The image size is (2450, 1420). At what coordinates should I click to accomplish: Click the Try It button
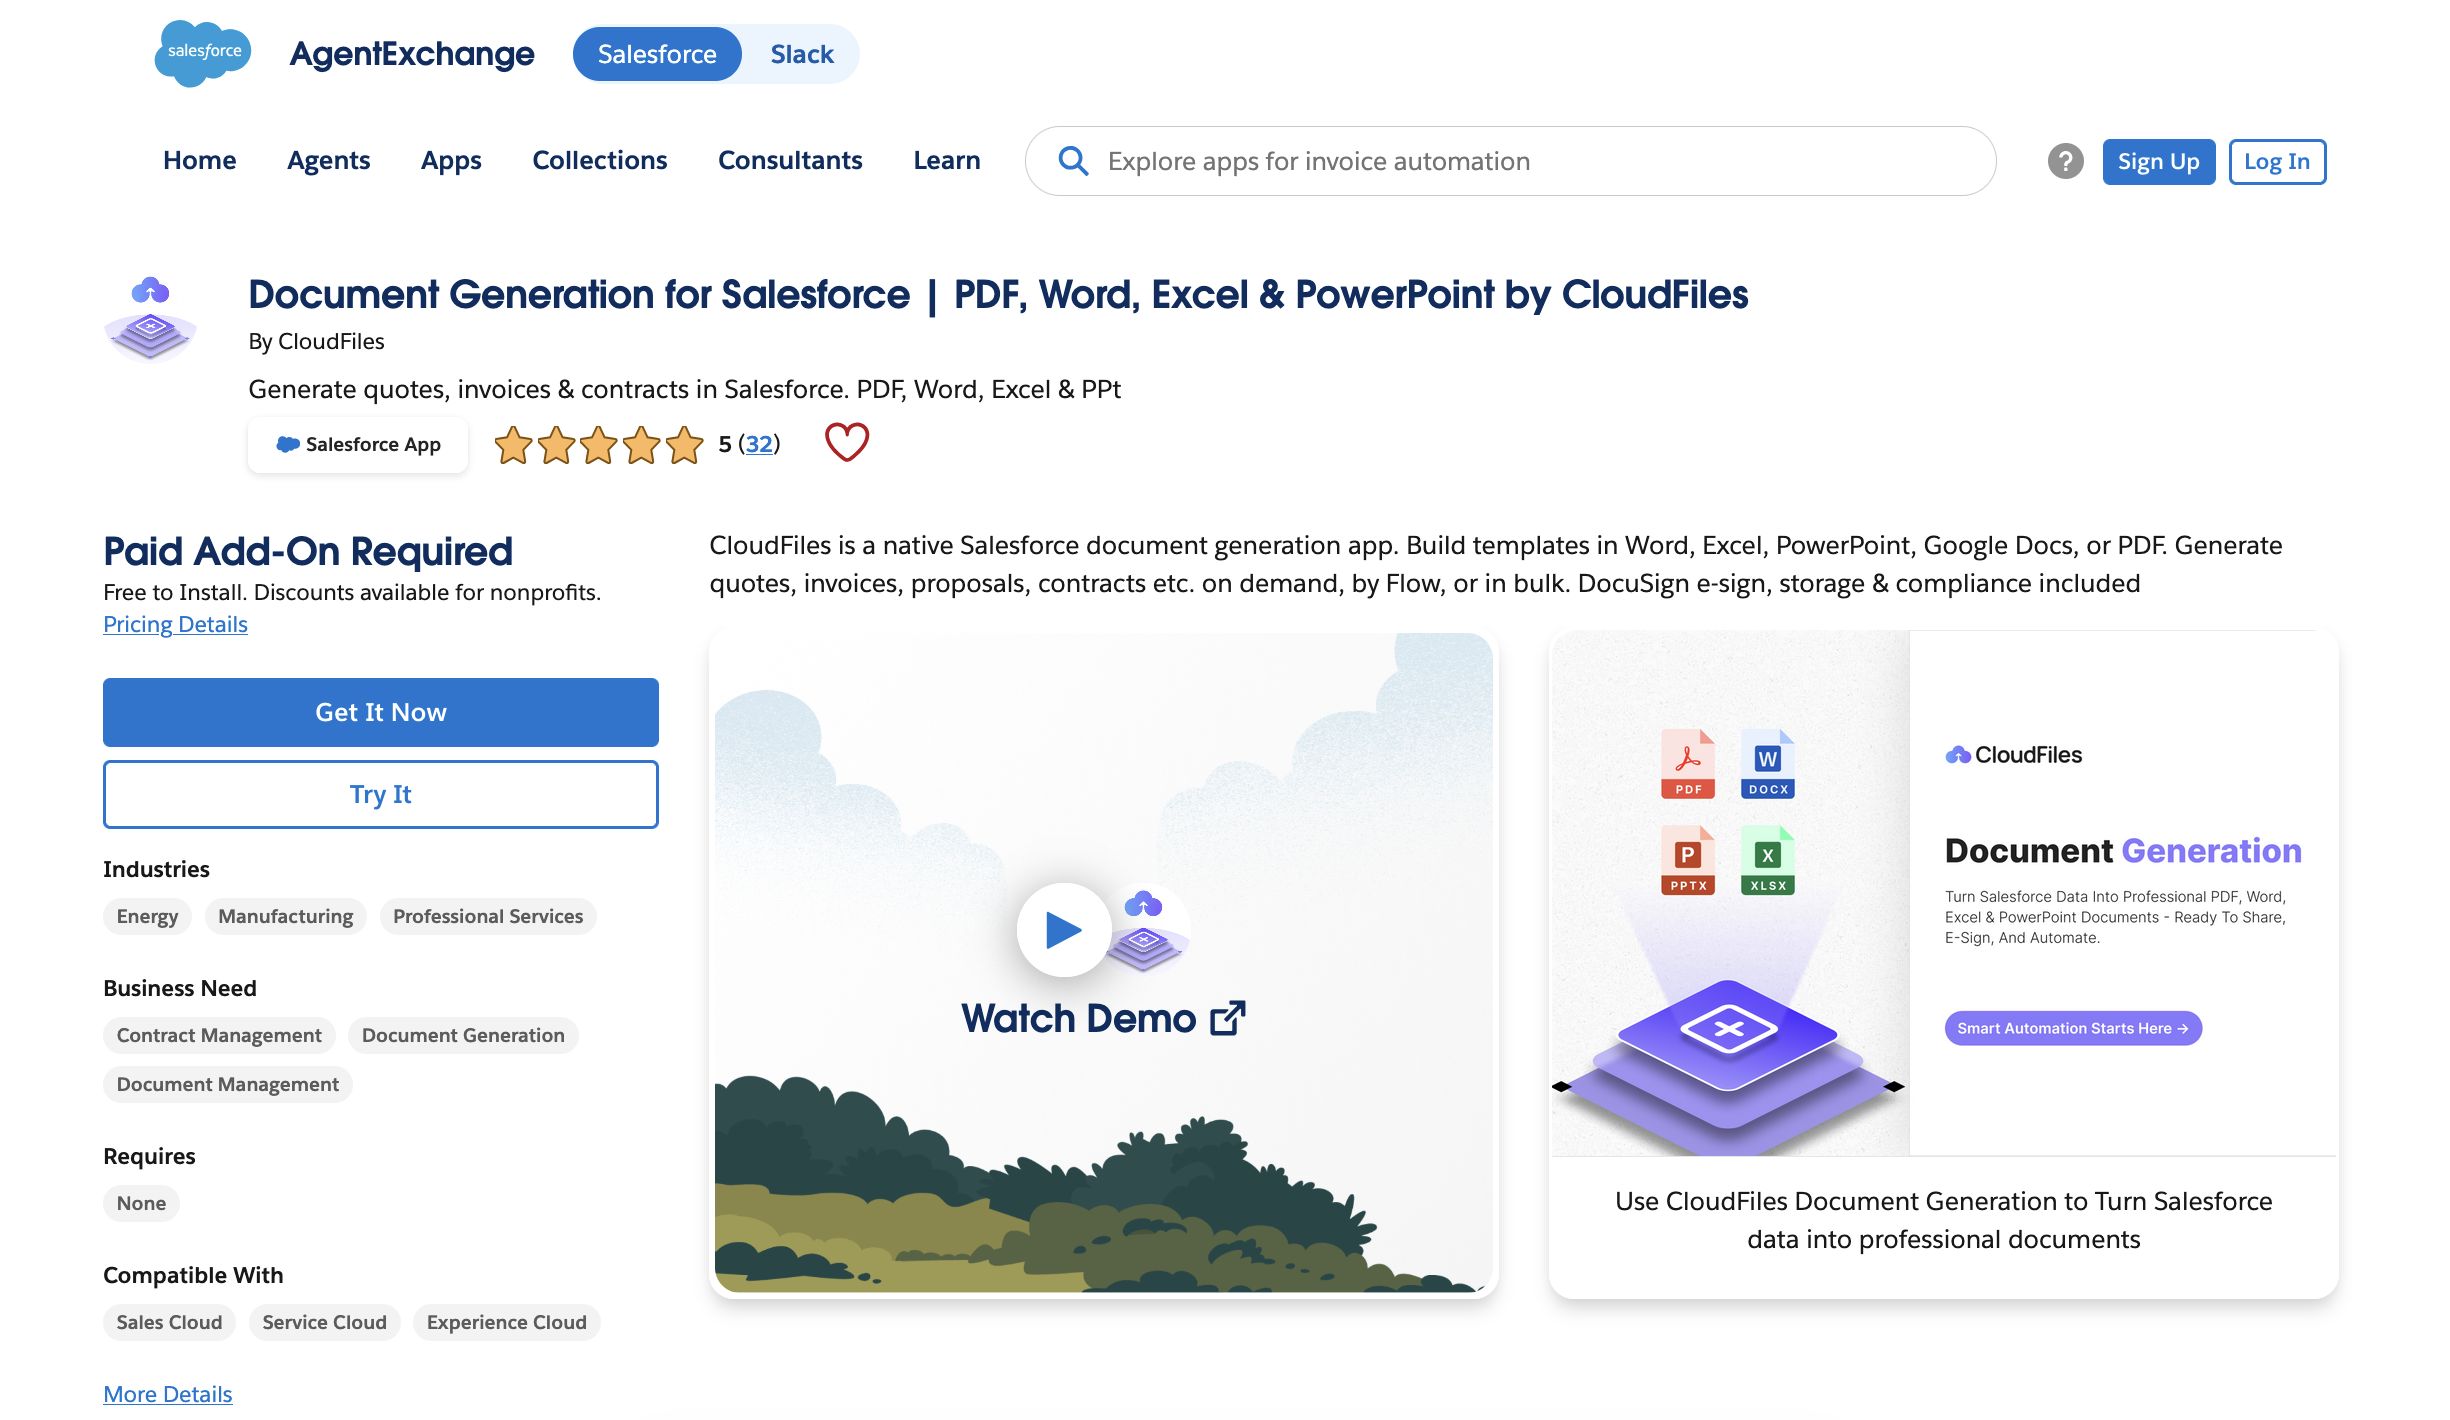coord(381,794)
